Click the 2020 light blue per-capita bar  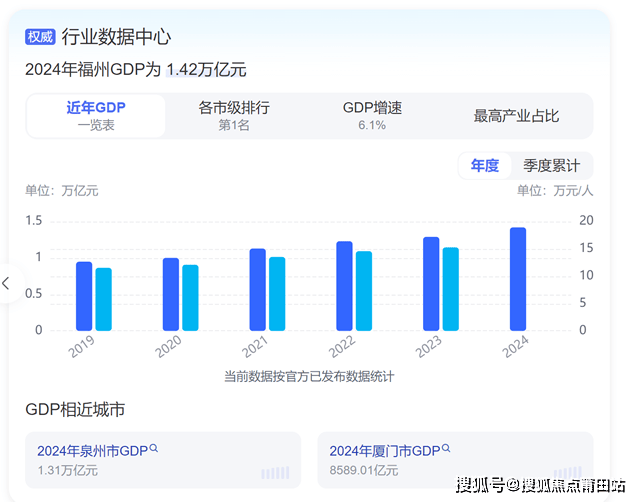(x=190, y=298)
